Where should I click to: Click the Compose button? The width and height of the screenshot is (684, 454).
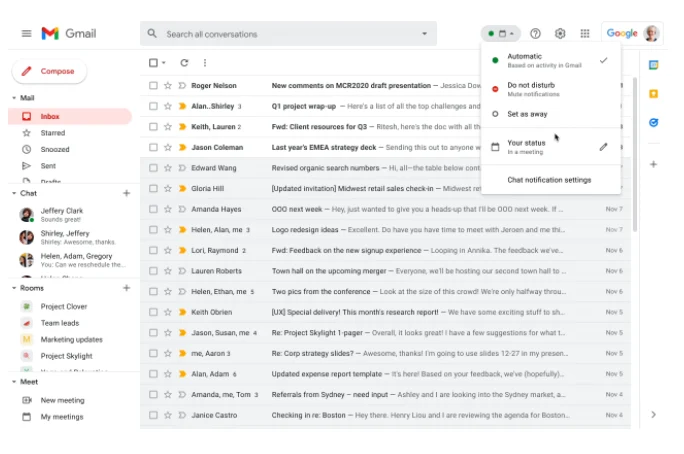[49, 71]
